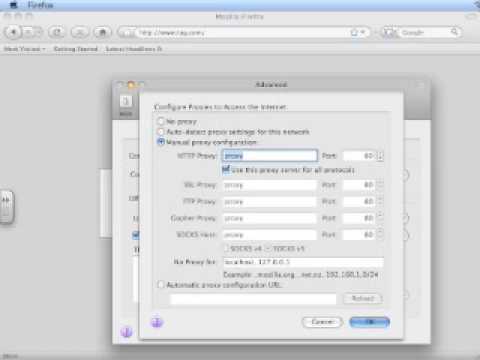This screenshot has width=480, height=360.
Task: Open the Getting Started bookmark
Action: pyautogui.click(x=76, y=49)
